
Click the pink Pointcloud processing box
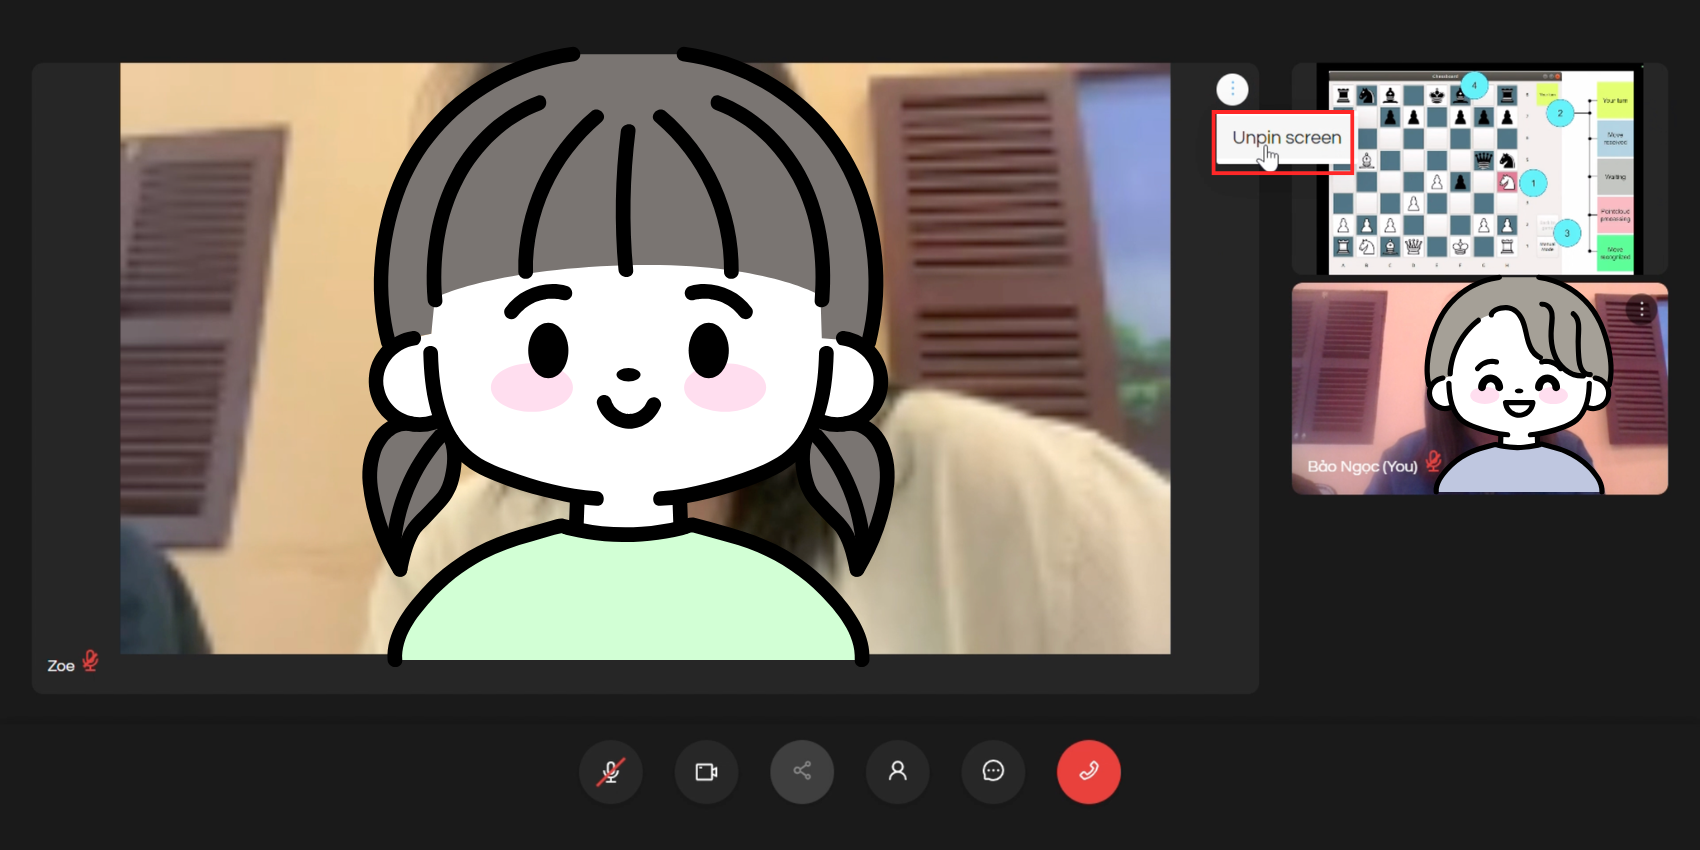1615,214
